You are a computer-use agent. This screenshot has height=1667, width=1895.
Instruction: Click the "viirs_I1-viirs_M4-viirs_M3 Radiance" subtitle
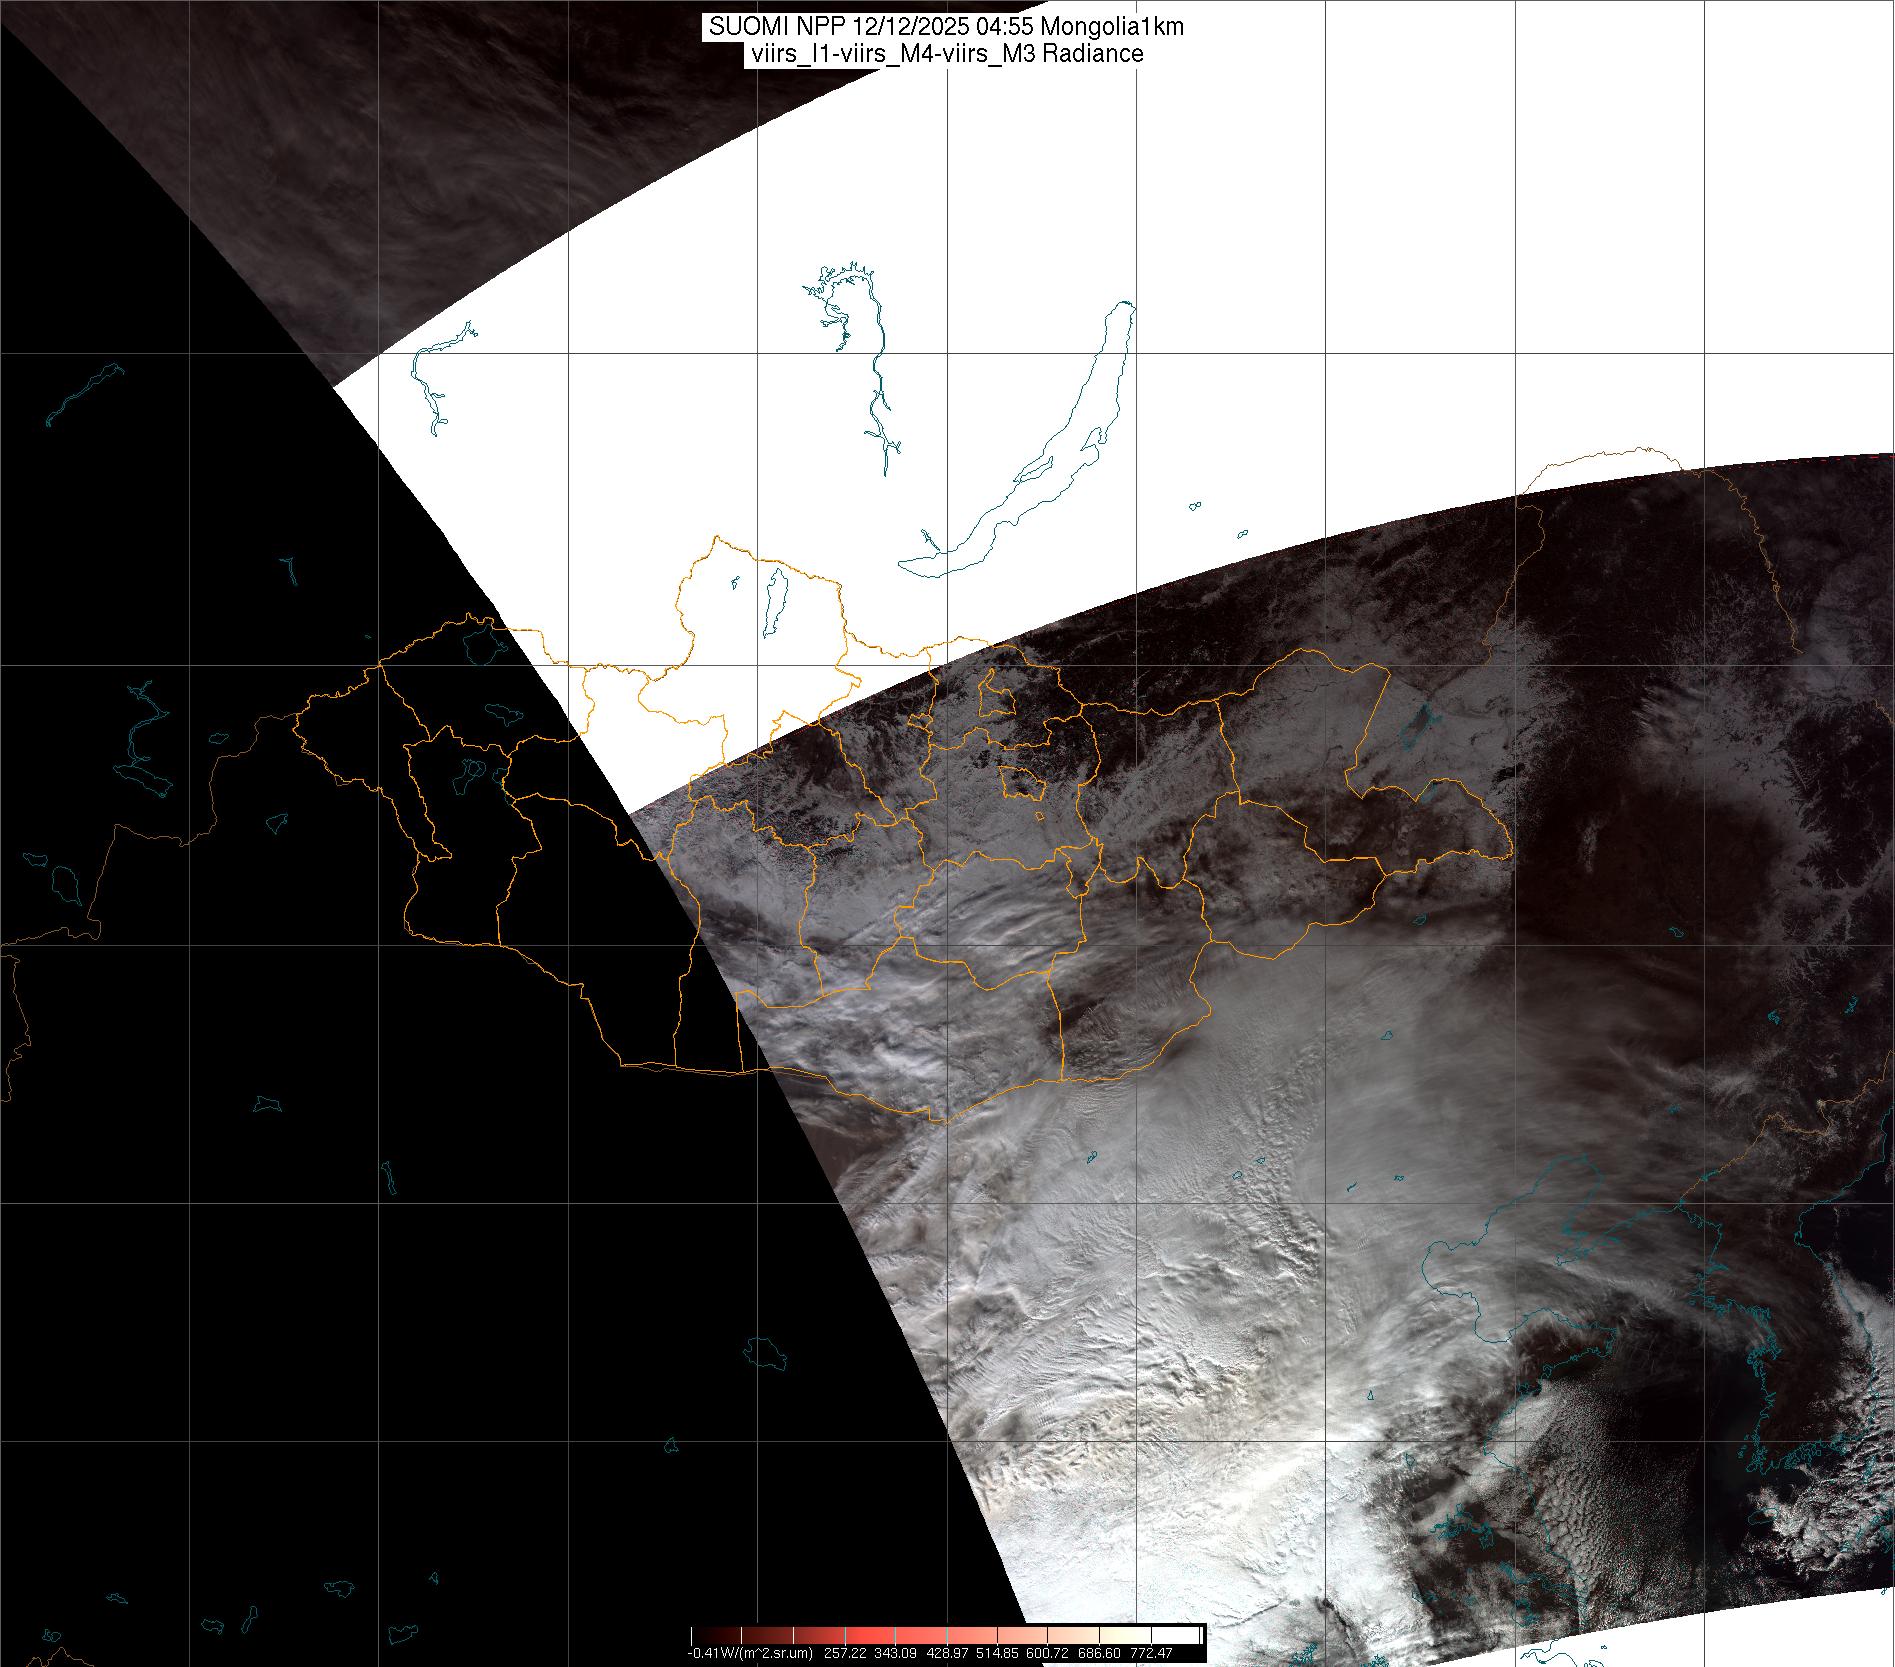point(945,54)
